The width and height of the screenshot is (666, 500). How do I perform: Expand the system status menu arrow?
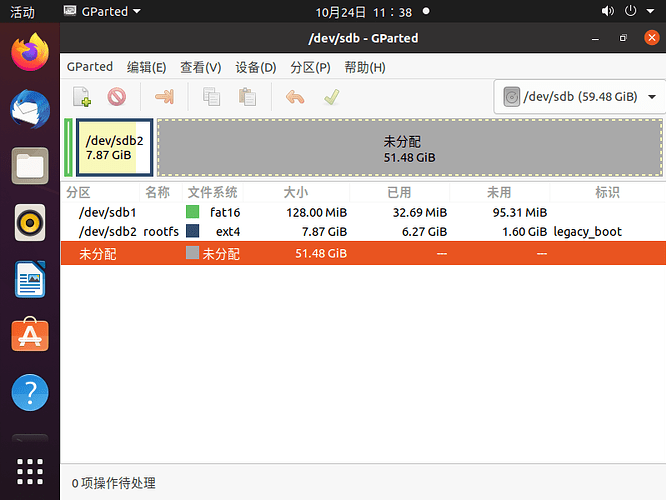coord(651,12)
